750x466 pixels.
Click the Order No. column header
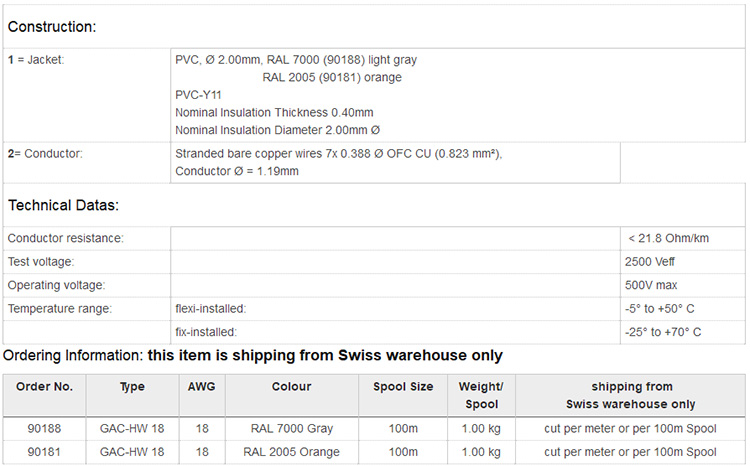44,387
